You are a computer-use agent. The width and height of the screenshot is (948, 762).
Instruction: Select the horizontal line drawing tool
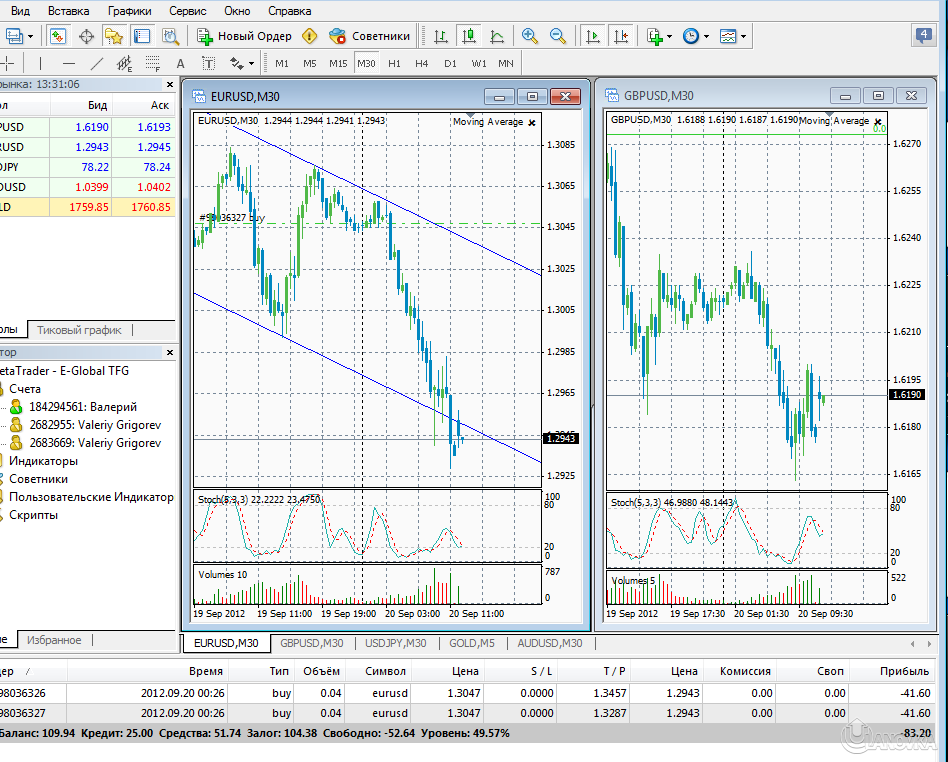coord(68,63)
